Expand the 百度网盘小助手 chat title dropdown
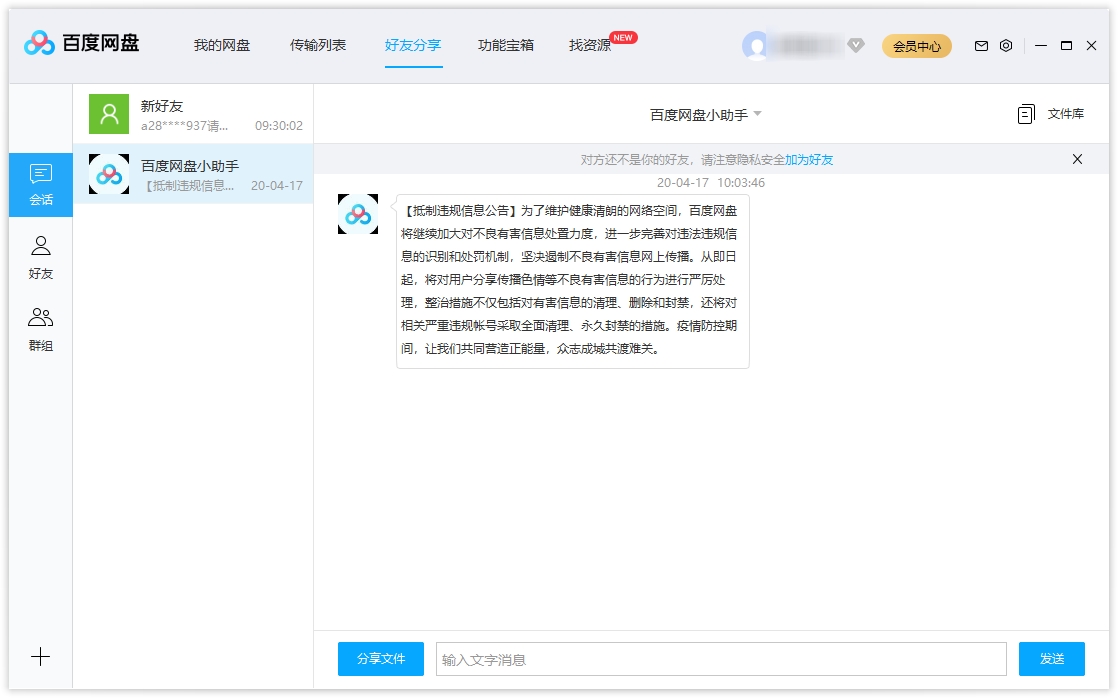 click(757, 113)
